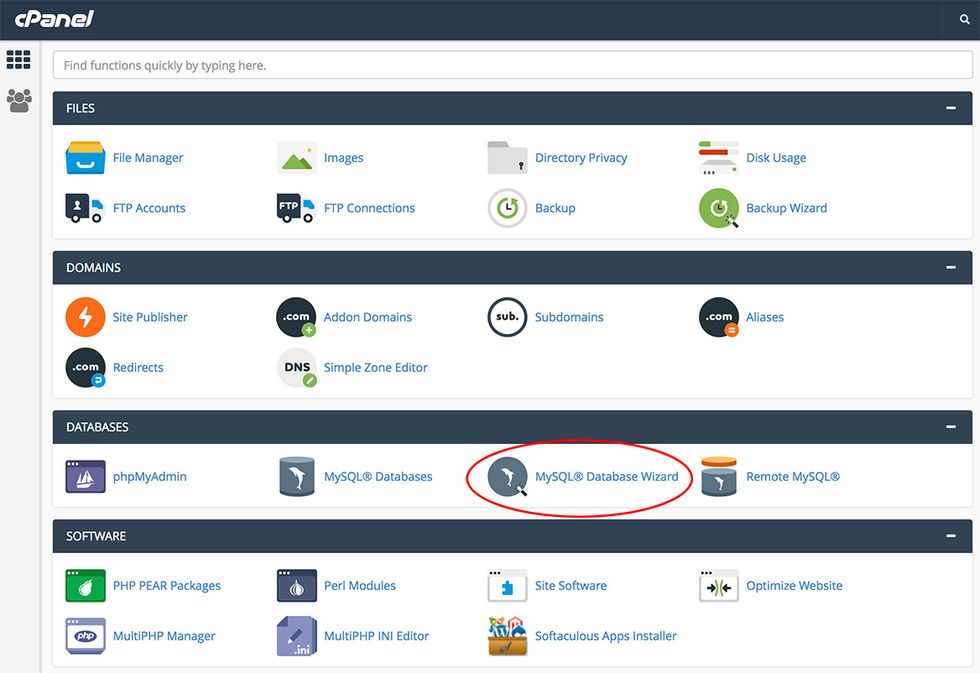Open the PHP PEAR Packages link
This screenshot has height=673, width=980.
(167, 586)
